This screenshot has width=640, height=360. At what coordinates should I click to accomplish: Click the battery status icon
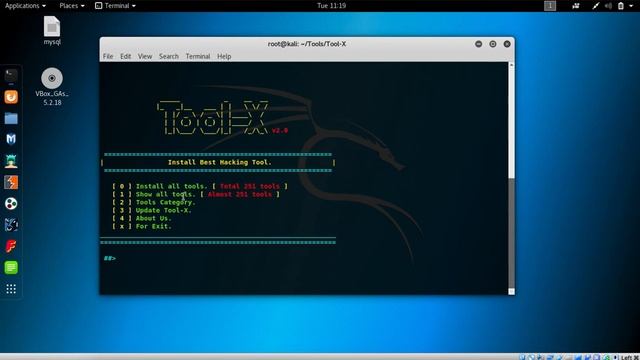click(620, 6)
